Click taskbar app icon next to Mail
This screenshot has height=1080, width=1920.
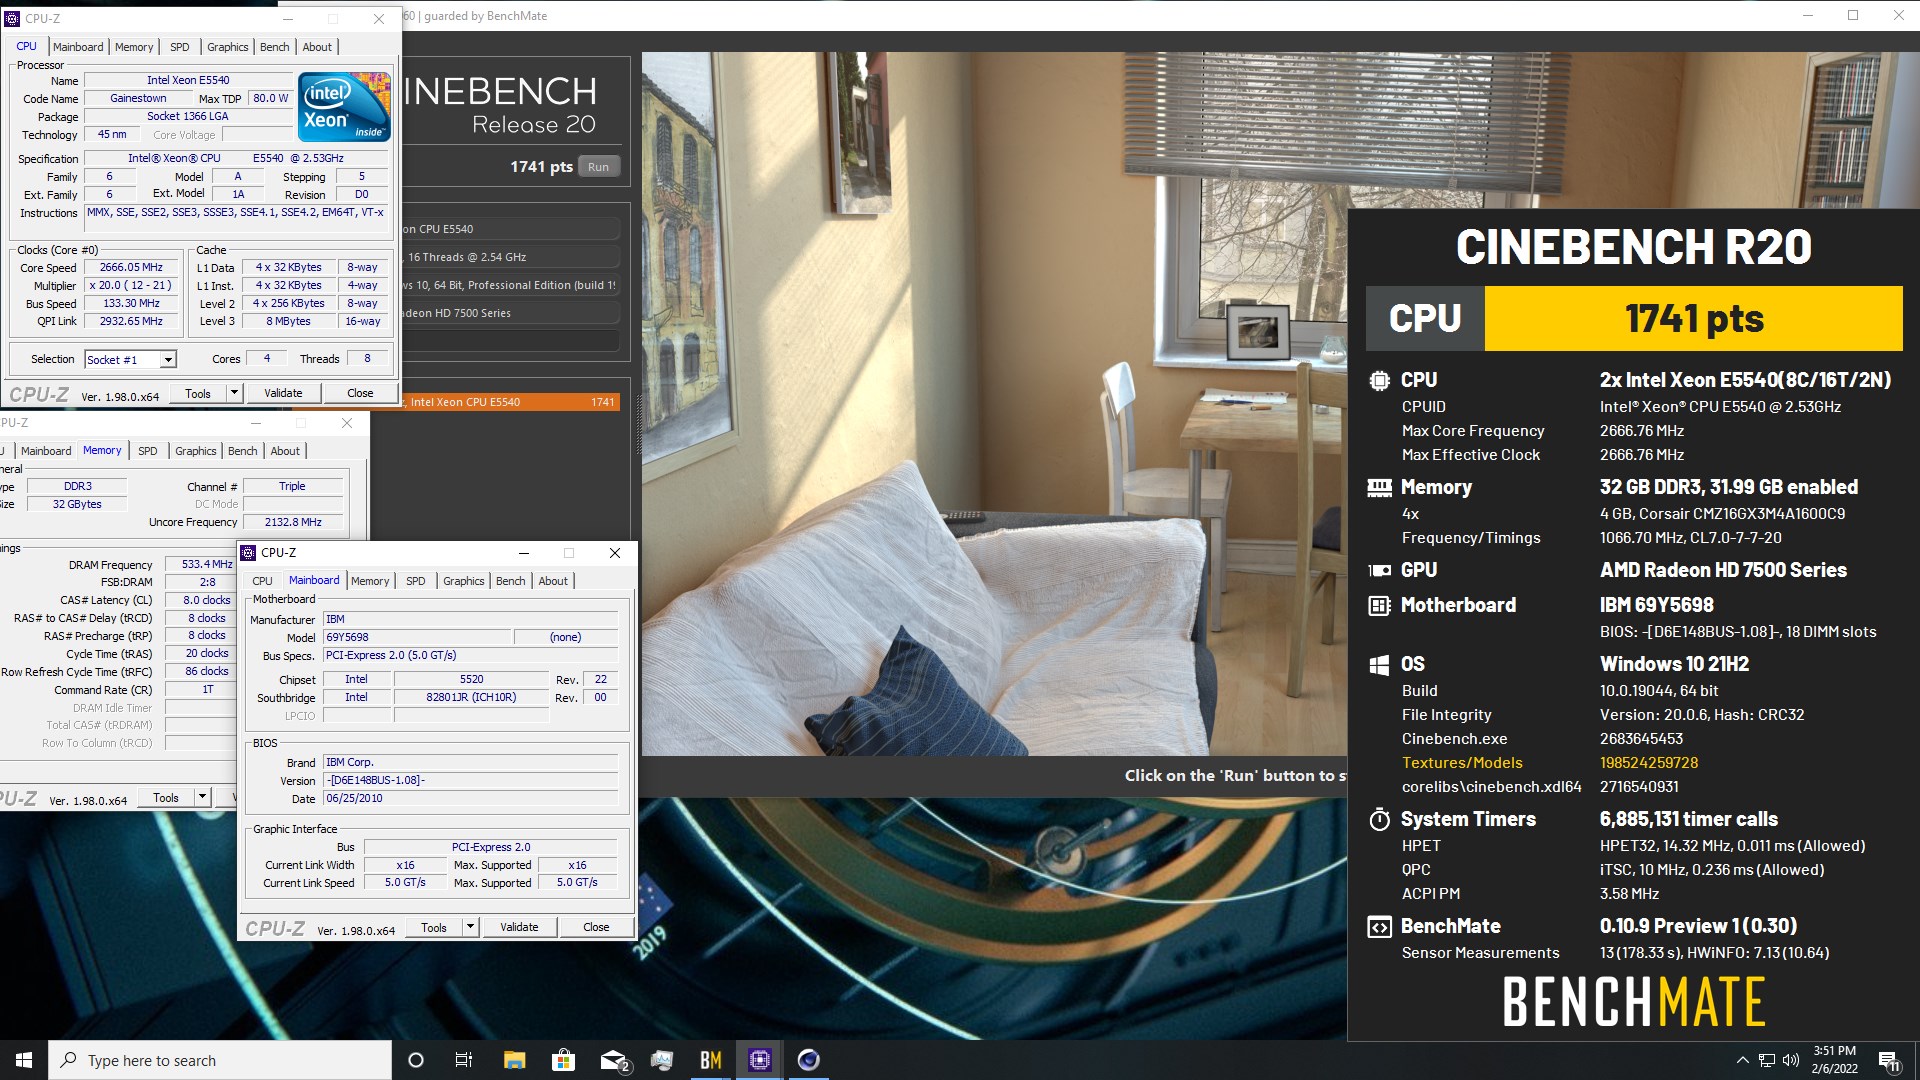(x=662, y=1060)
